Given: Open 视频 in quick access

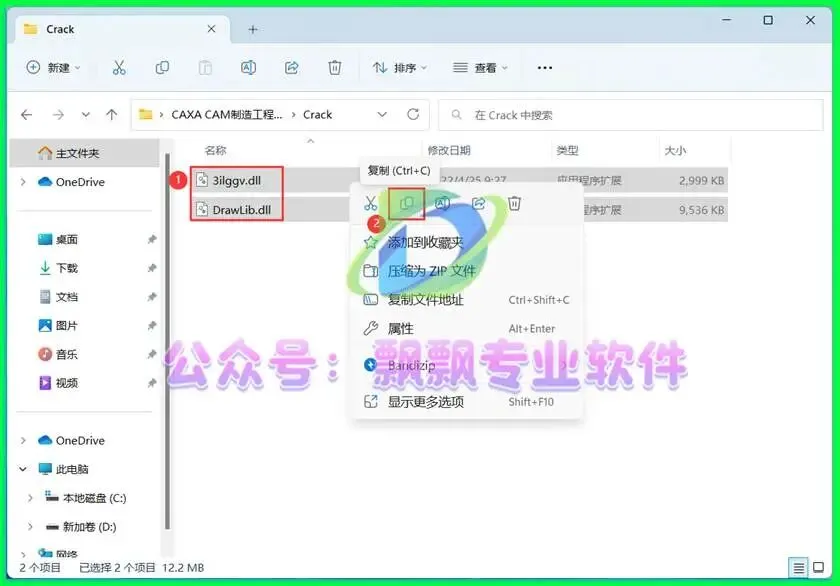Looking at the screenshot, I should pyautogui.click(x=67, y=383).
